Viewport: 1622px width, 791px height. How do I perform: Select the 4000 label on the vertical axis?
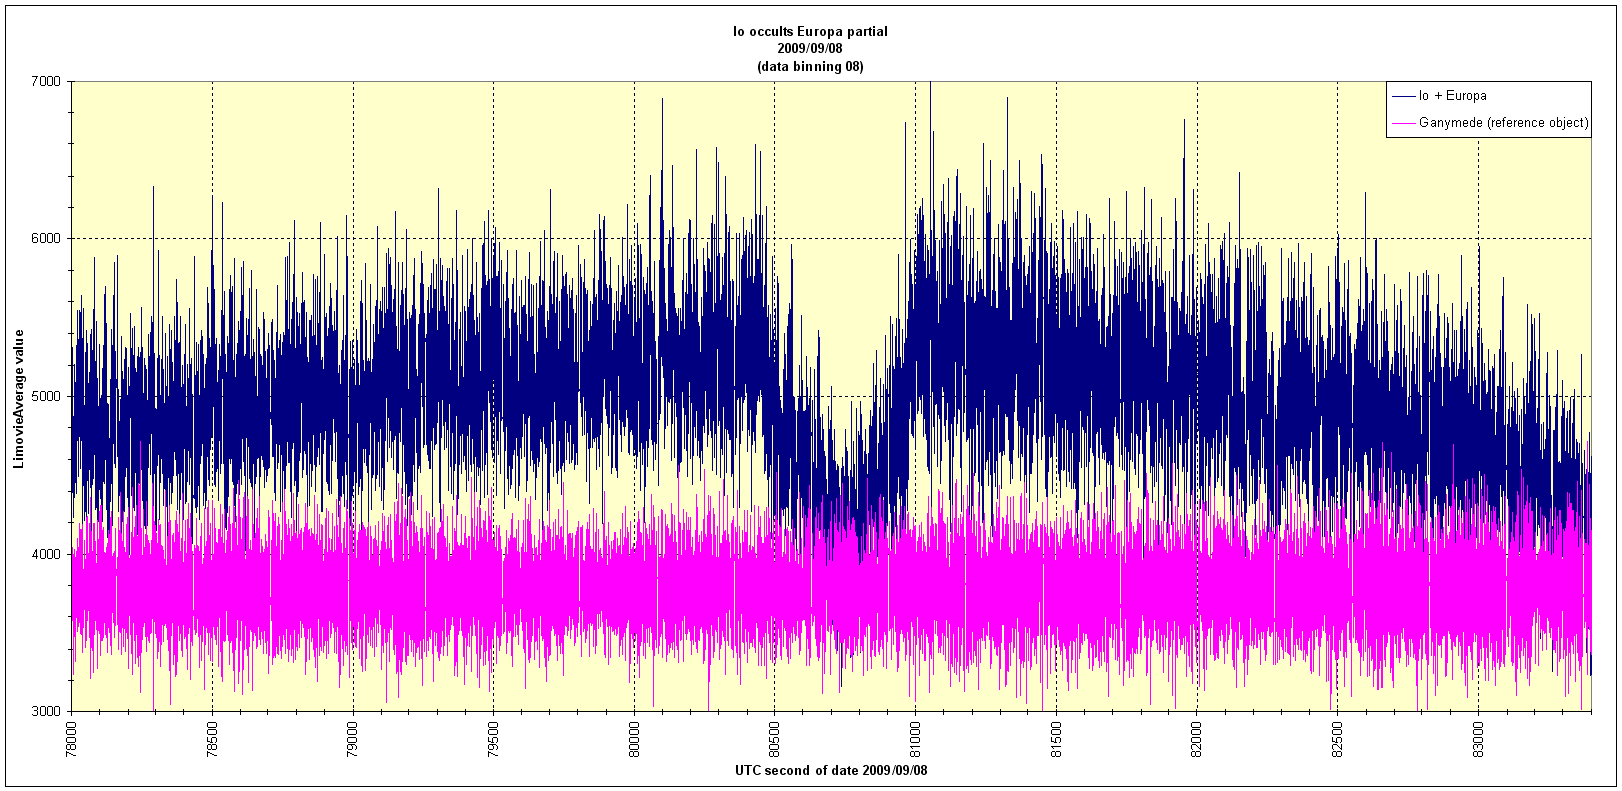click(x=48, y=554)
